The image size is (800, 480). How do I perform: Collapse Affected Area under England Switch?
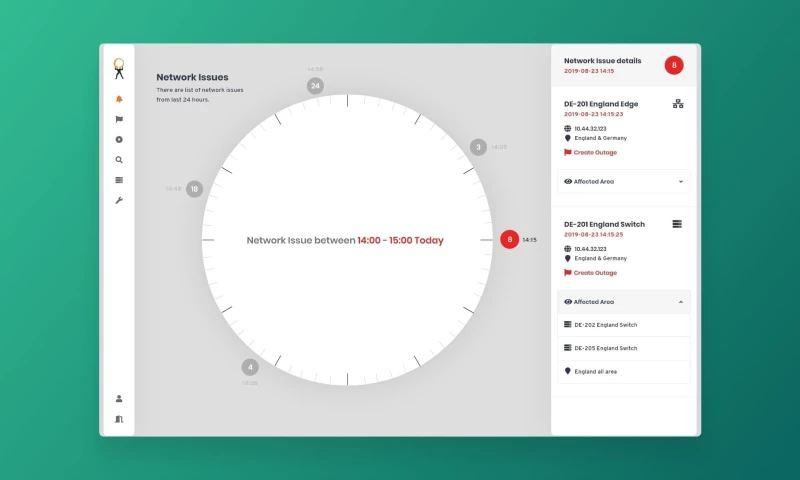pyautogui.click(x=623, y=302)
